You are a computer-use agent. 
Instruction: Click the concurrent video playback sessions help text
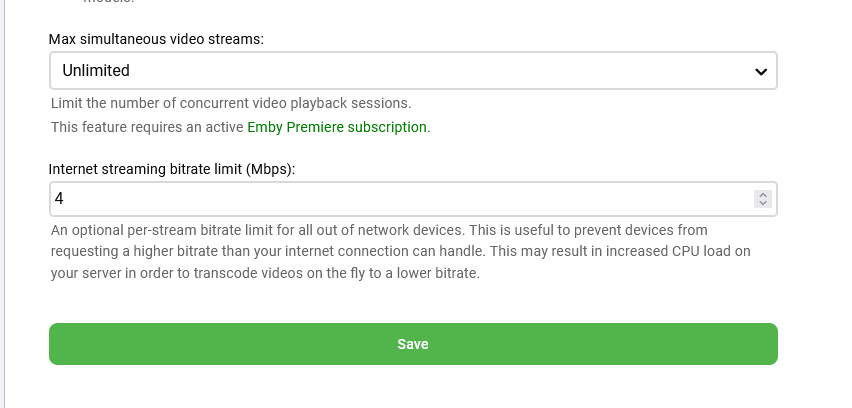click(231, 103)
